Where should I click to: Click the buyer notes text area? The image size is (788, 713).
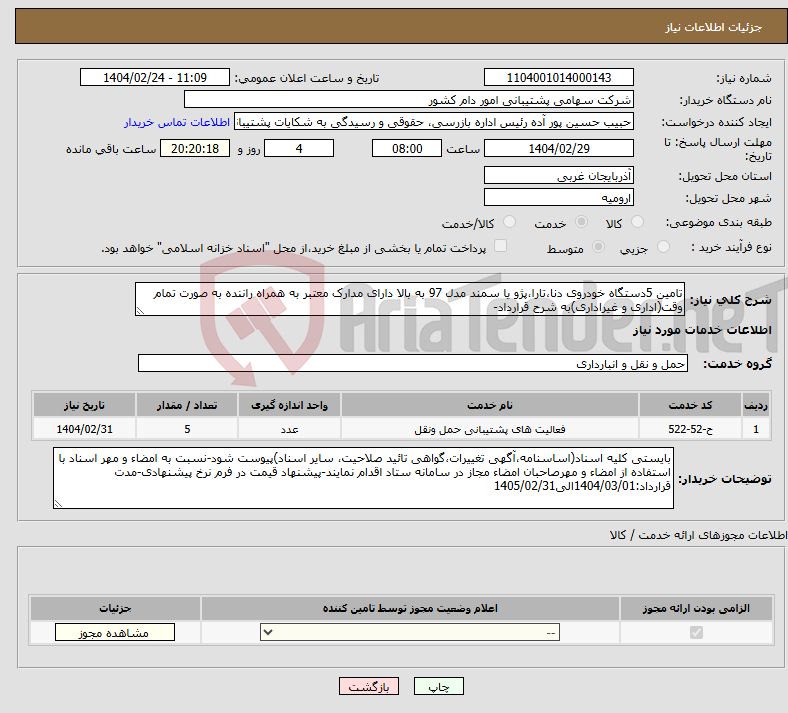pyautogui.click(x=363, y=478)
